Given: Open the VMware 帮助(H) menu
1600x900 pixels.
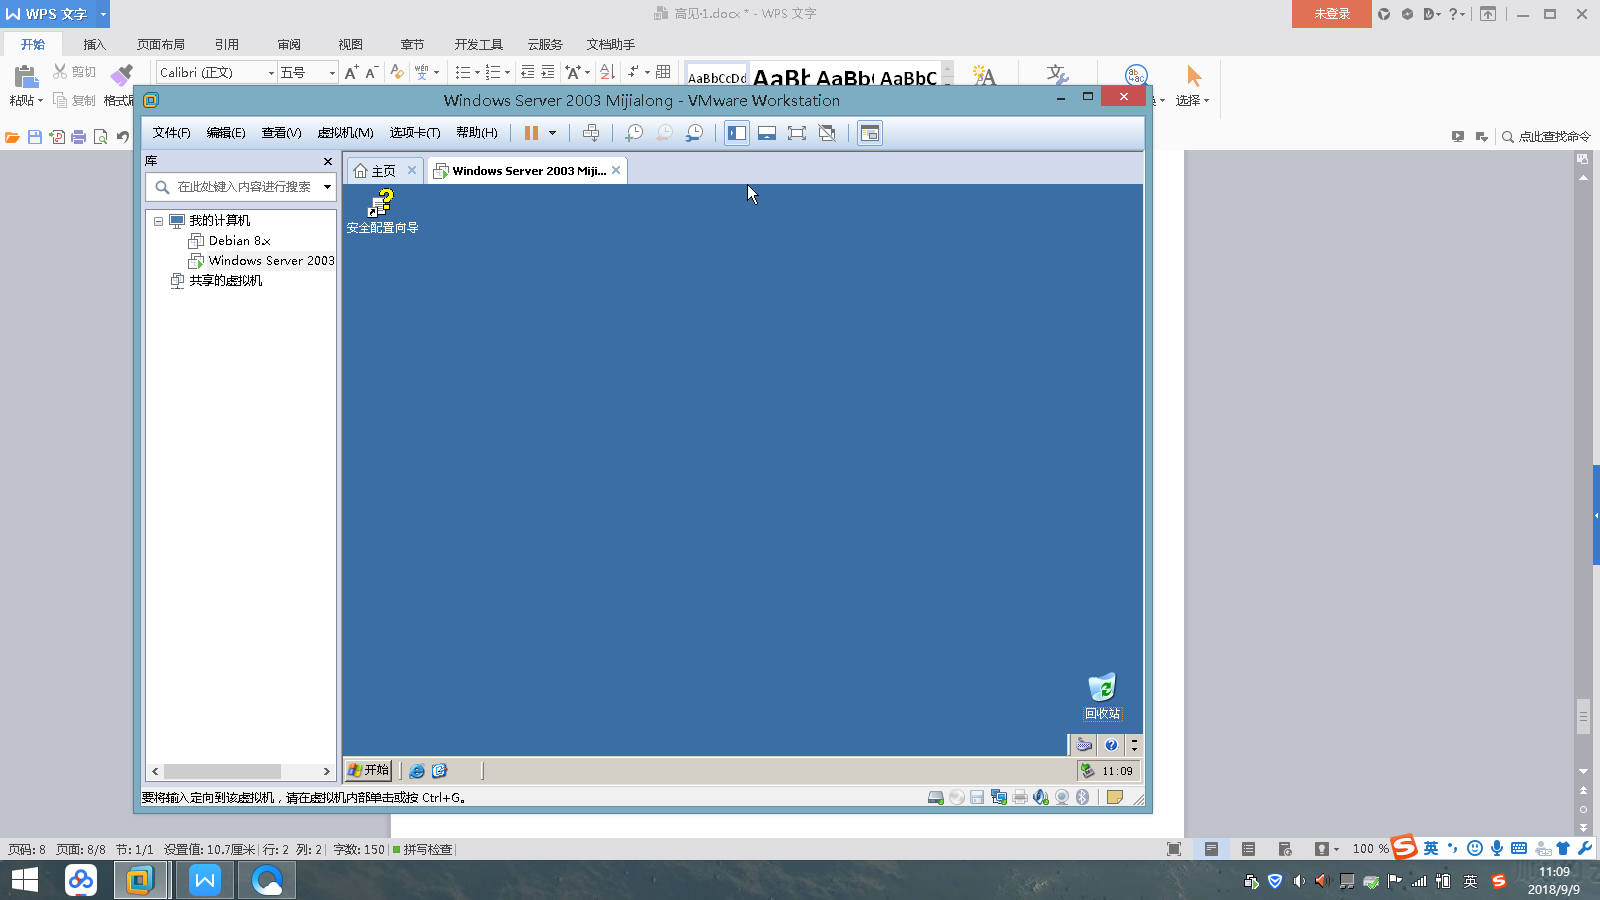Looking at the screenshot, I should 477,133.
